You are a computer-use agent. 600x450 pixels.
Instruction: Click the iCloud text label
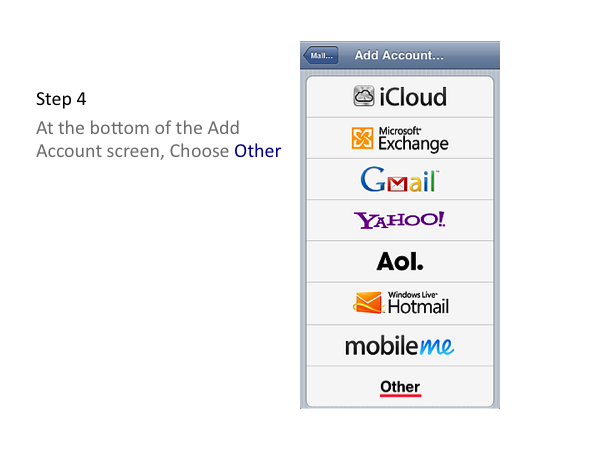coord(413,97)
